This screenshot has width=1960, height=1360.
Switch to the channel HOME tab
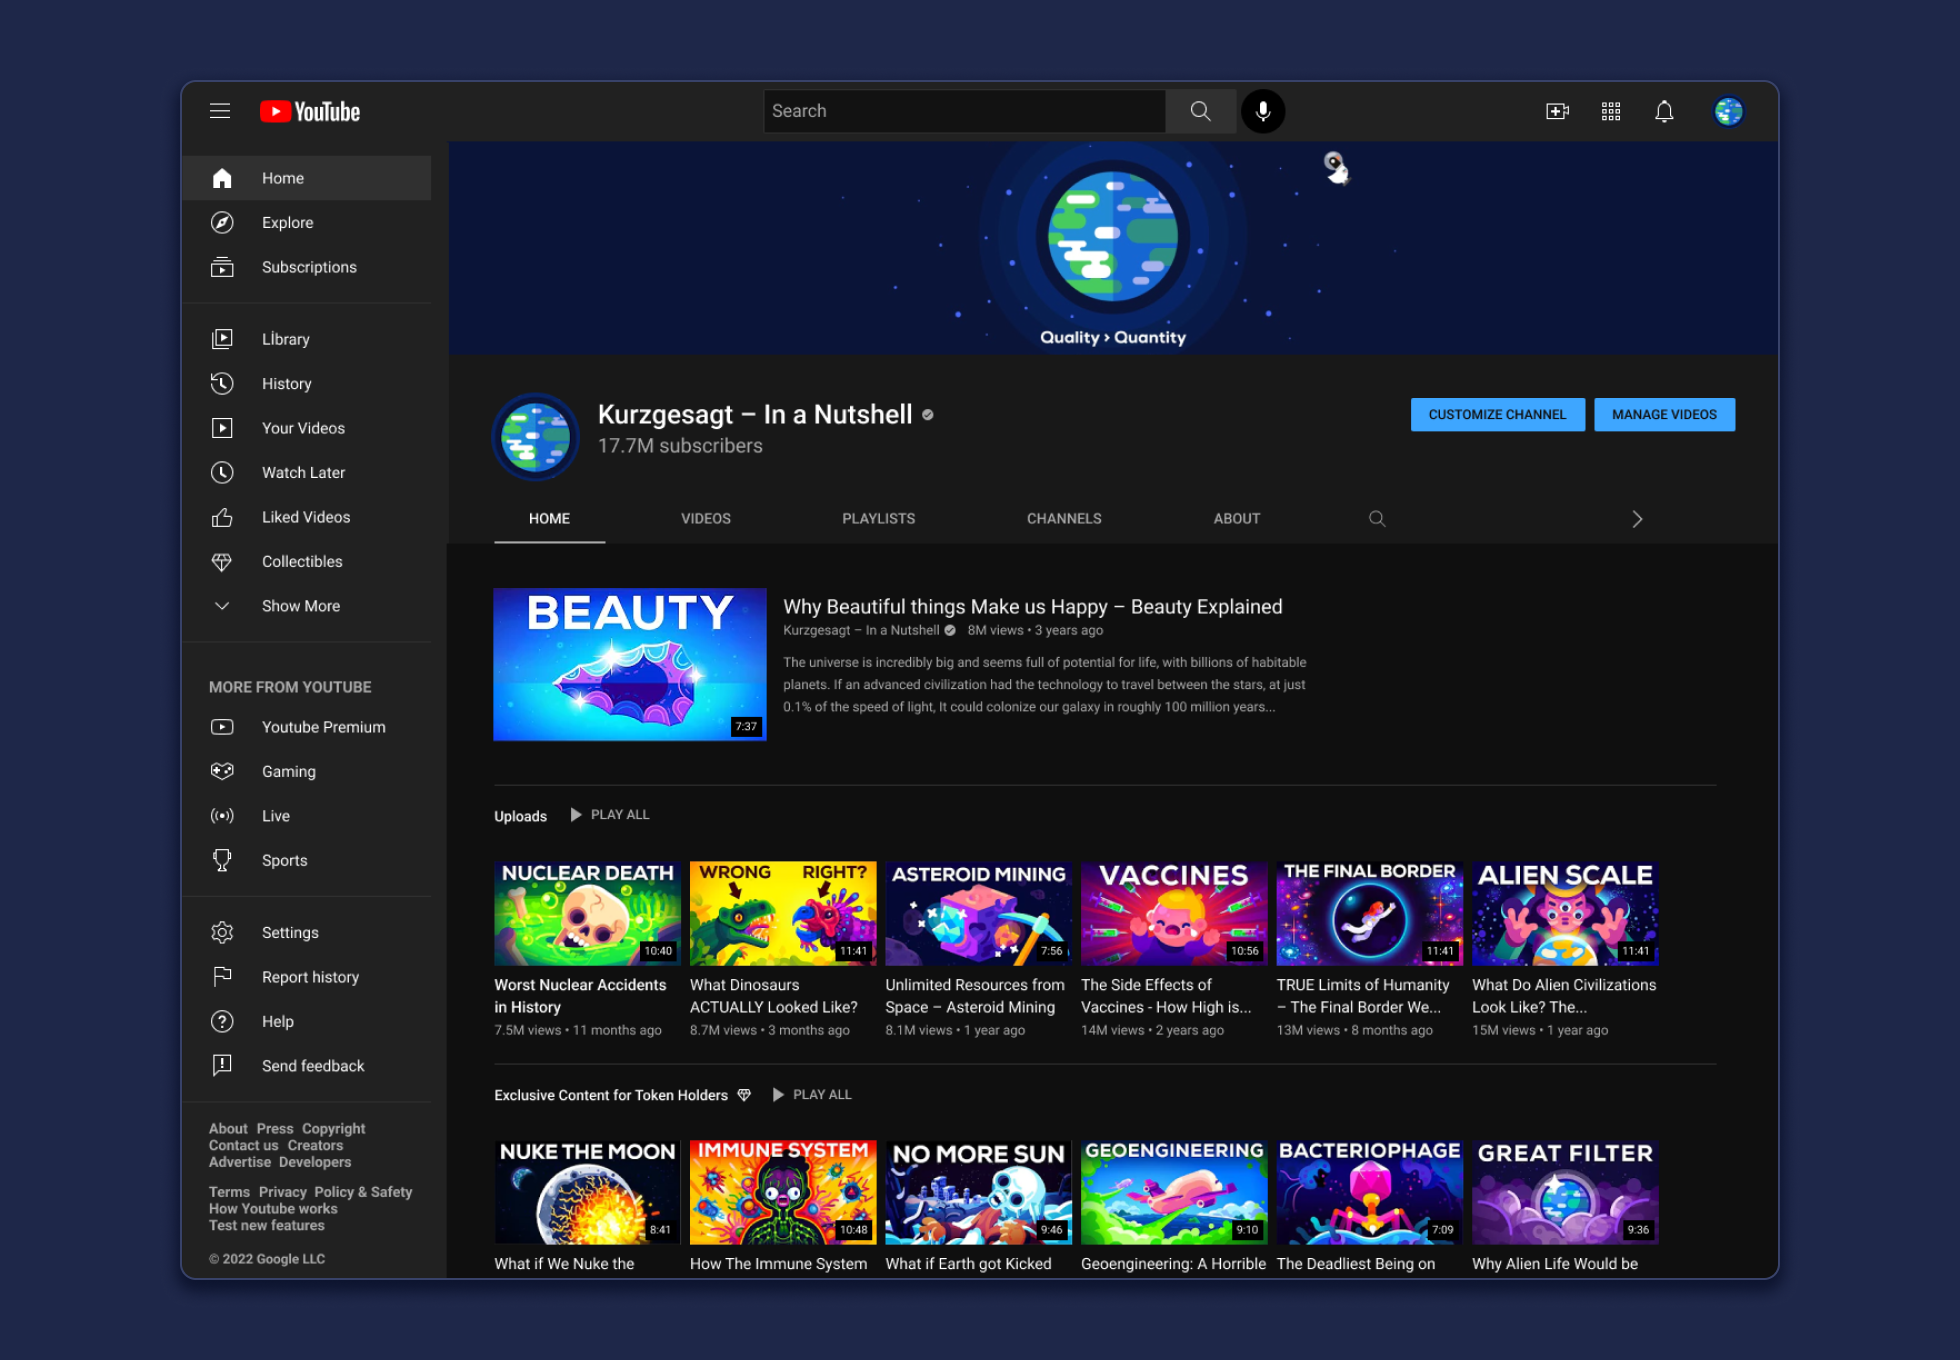point(549,518)
